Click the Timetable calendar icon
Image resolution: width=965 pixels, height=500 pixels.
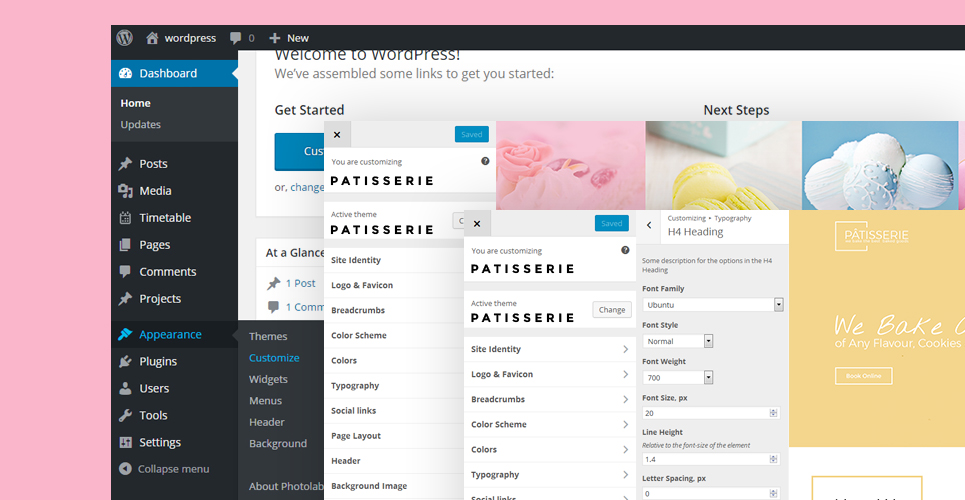[x=125, y=218]
